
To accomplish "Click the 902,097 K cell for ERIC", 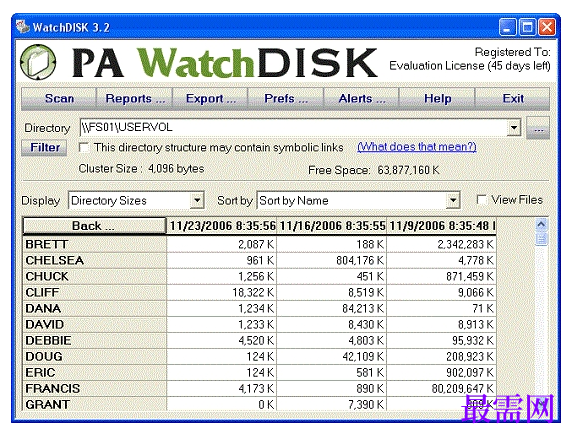I will click(441, 373).
